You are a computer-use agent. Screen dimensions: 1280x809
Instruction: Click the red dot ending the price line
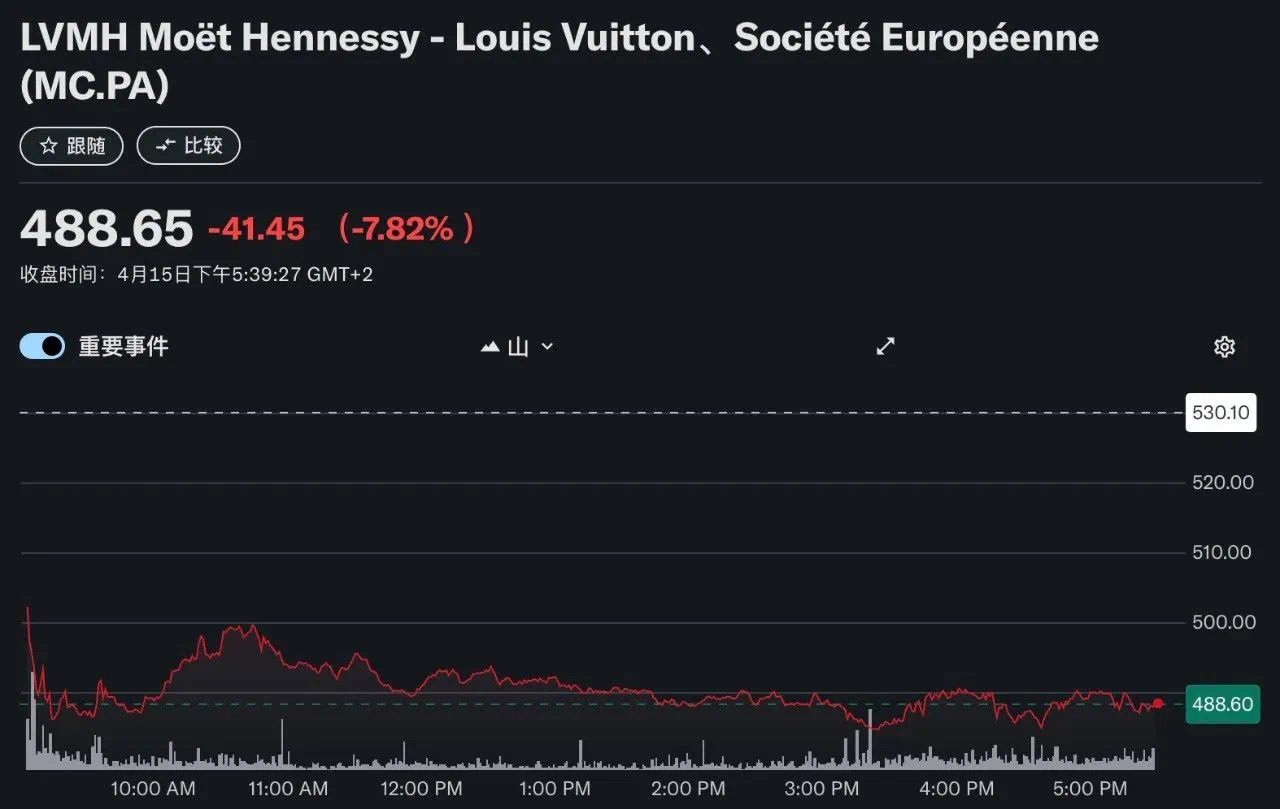(x=1158, y=704)
